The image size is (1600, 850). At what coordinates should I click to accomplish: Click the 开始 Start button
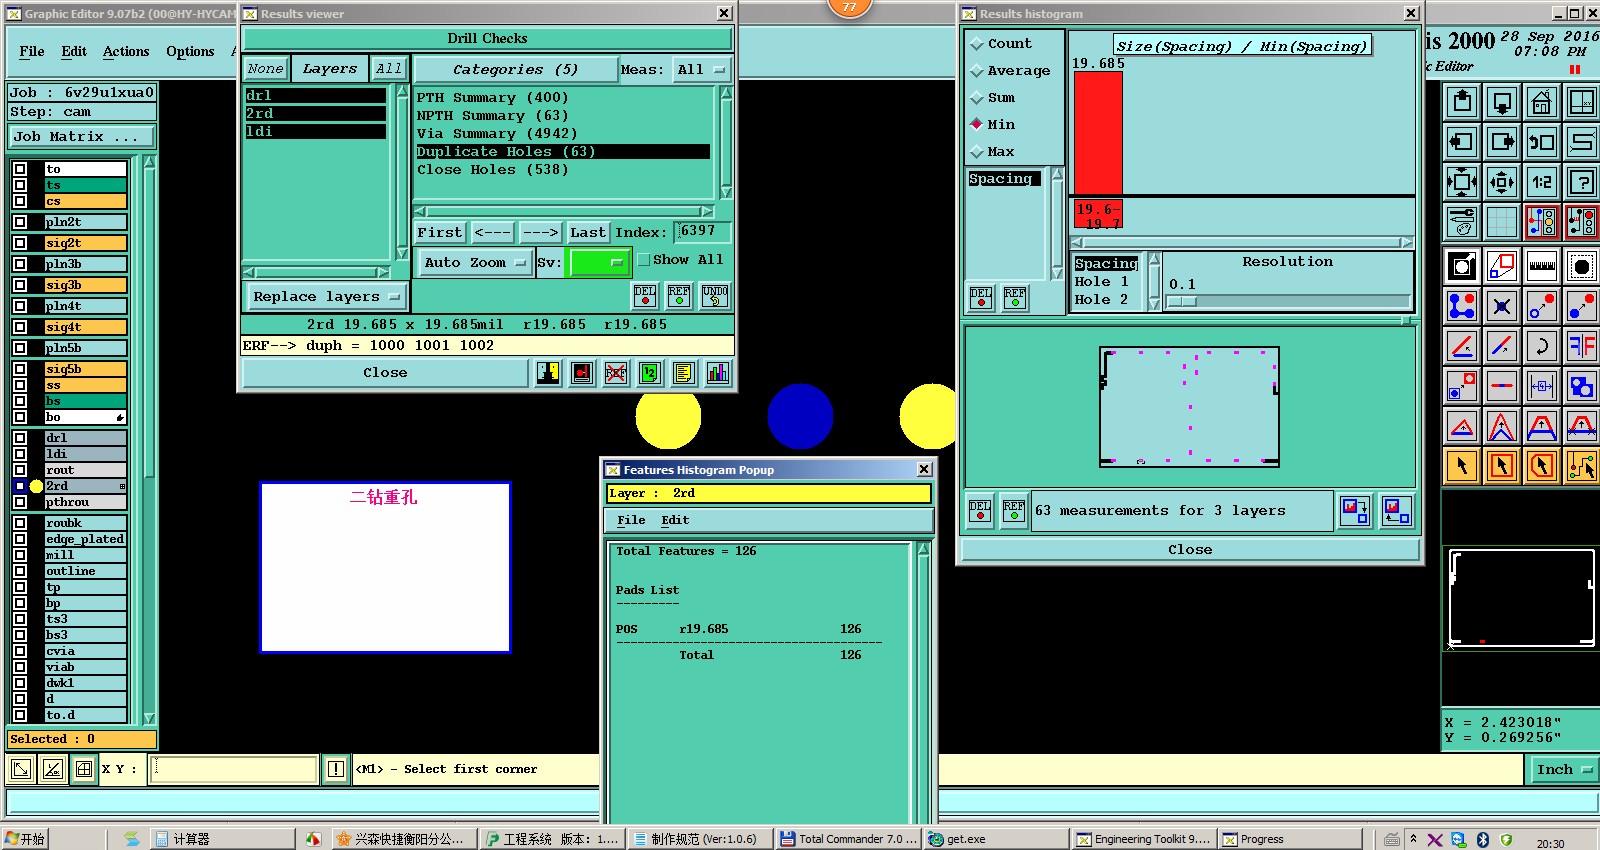coord(25,839)
